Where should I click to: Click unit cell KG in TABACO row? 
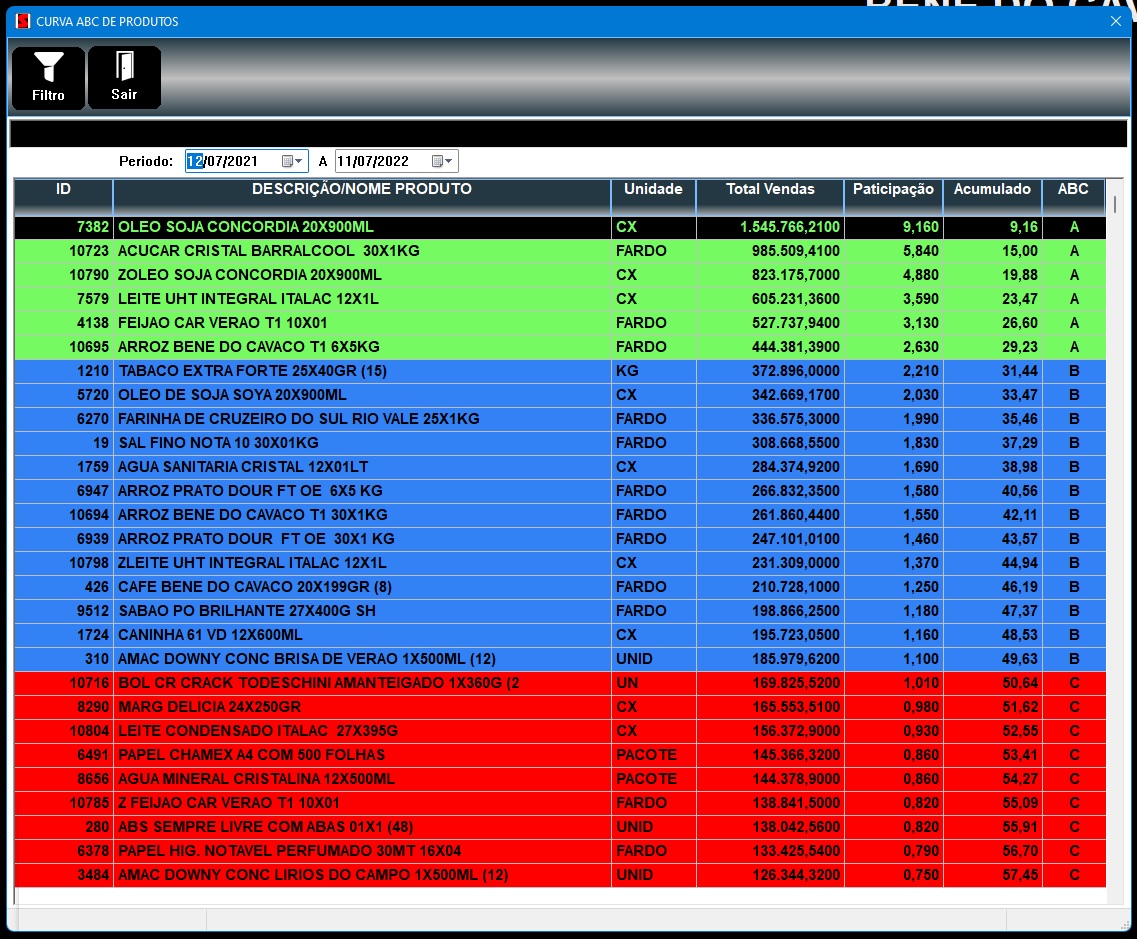pyautogui.click(x=627, y=371)
